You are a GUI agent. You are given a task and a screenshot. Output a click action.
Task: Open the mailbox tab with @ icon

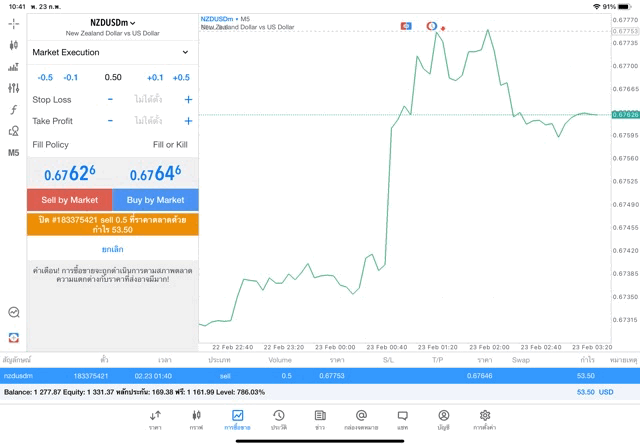361,420
